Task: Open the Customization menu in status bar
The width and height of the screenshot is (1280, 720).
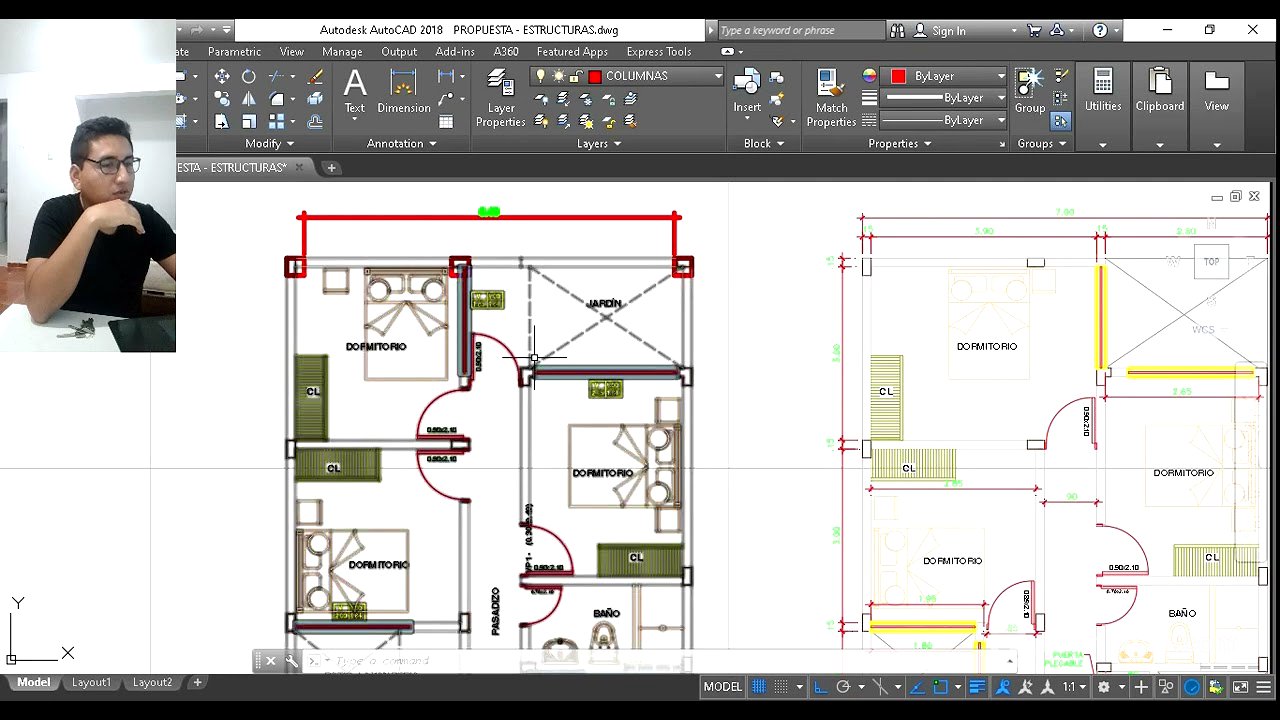Action: pos(1264,687)
